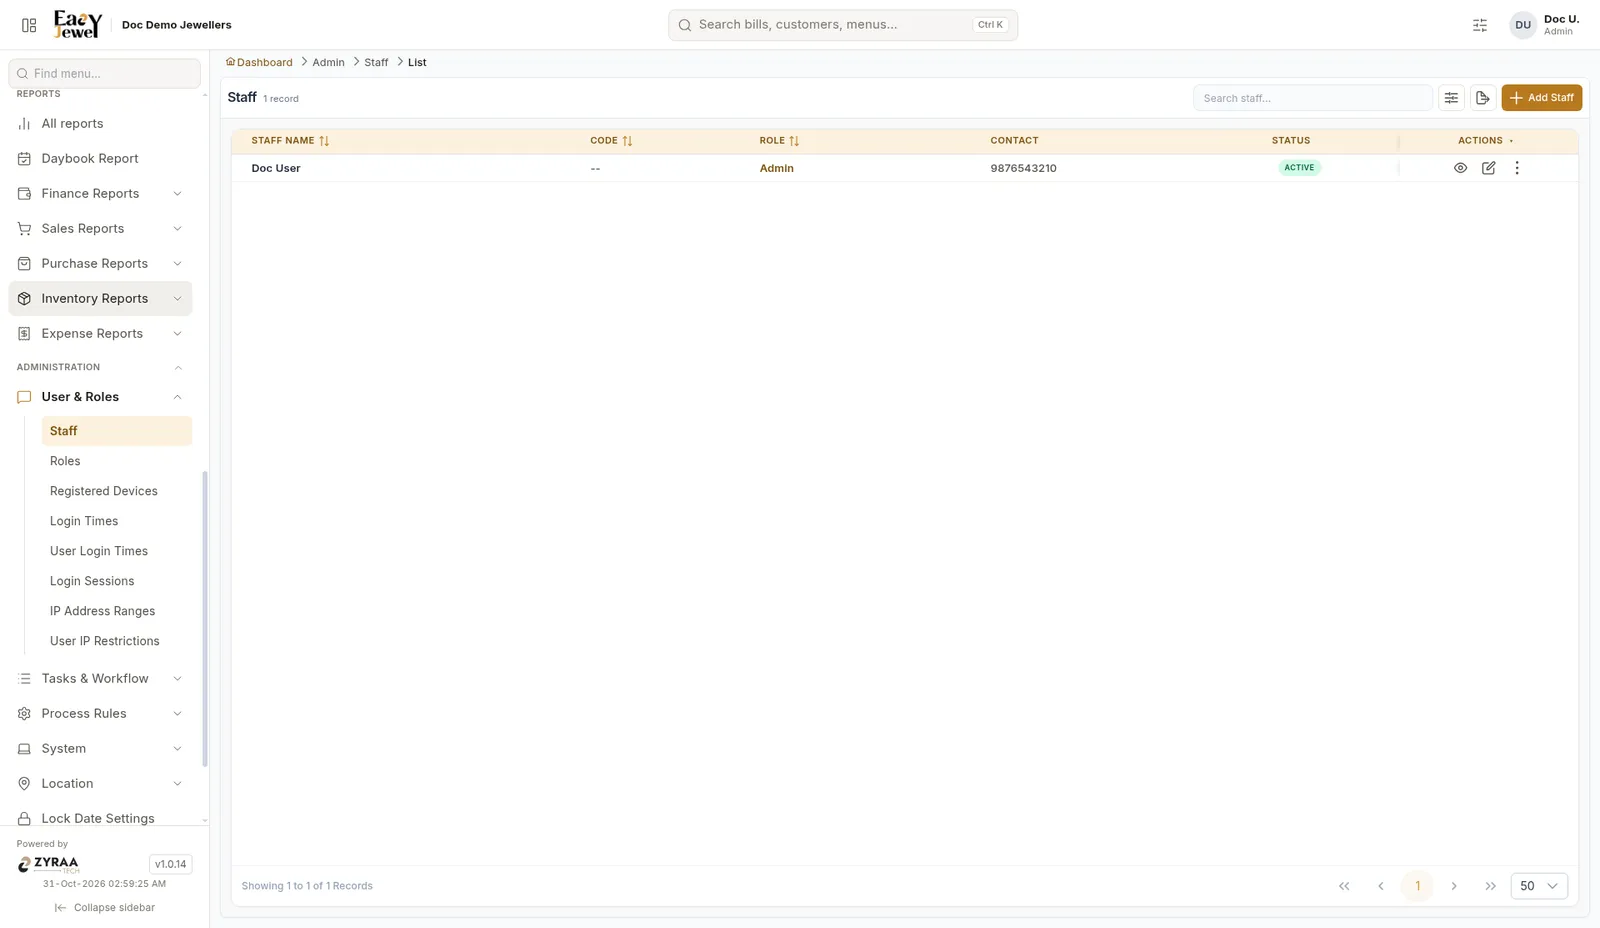Go to the previous page arrow
Viewport: 1600px width, 928px height.
[x=1381, y=886]
